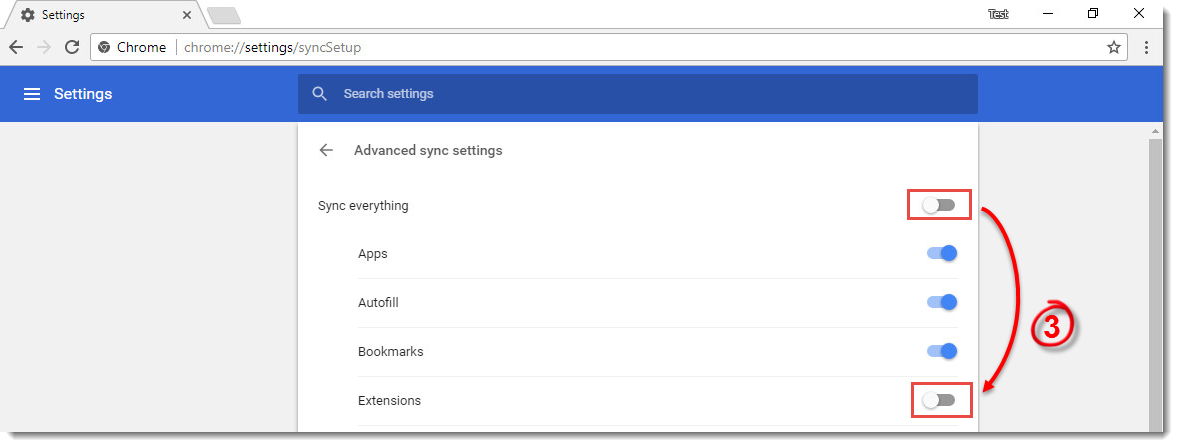This screenshot has width=1178, height=447.
Task: Bookmark this page with star icon
Action: (x=1113, y=47)
